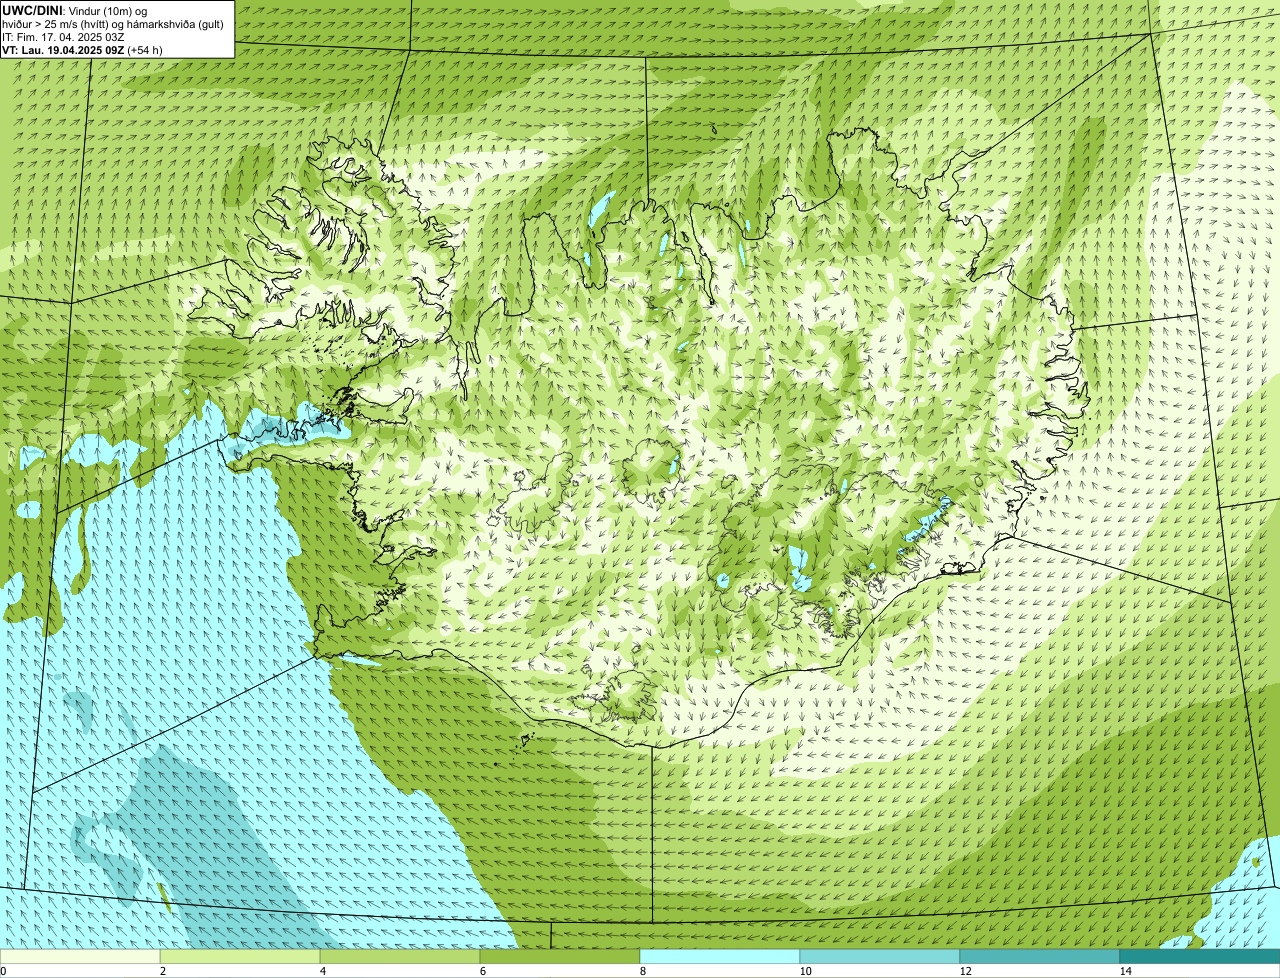Click the 2–4 m/s light green legend swatch
The width and height of the screenshot is (1280, 978).
240,956
